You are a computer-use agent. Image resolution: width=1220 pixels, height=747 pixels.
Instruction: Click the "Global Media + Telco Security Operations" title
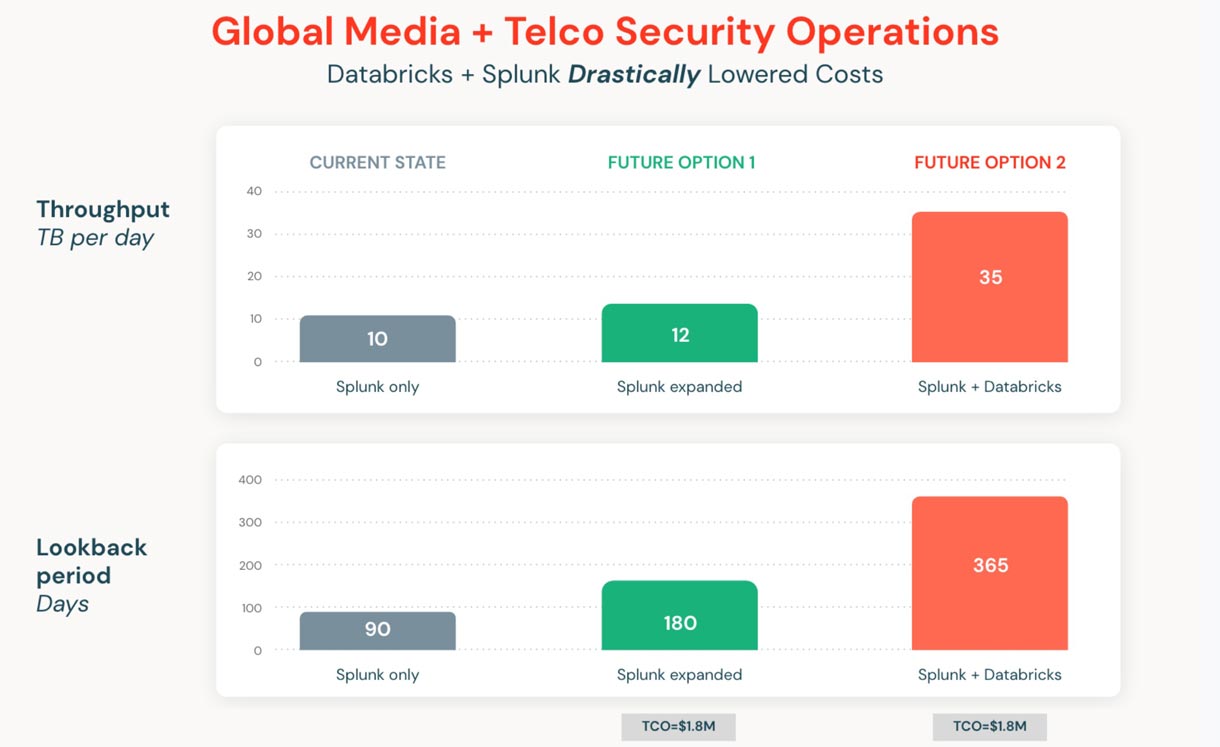[605, 32]
